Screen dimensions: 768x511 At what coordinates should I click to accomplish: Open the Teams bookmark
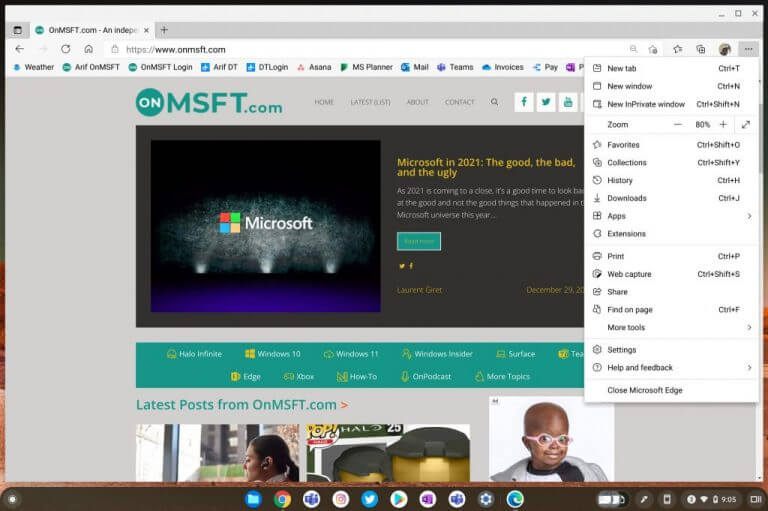pyautogui.click(x=455, y=67)
